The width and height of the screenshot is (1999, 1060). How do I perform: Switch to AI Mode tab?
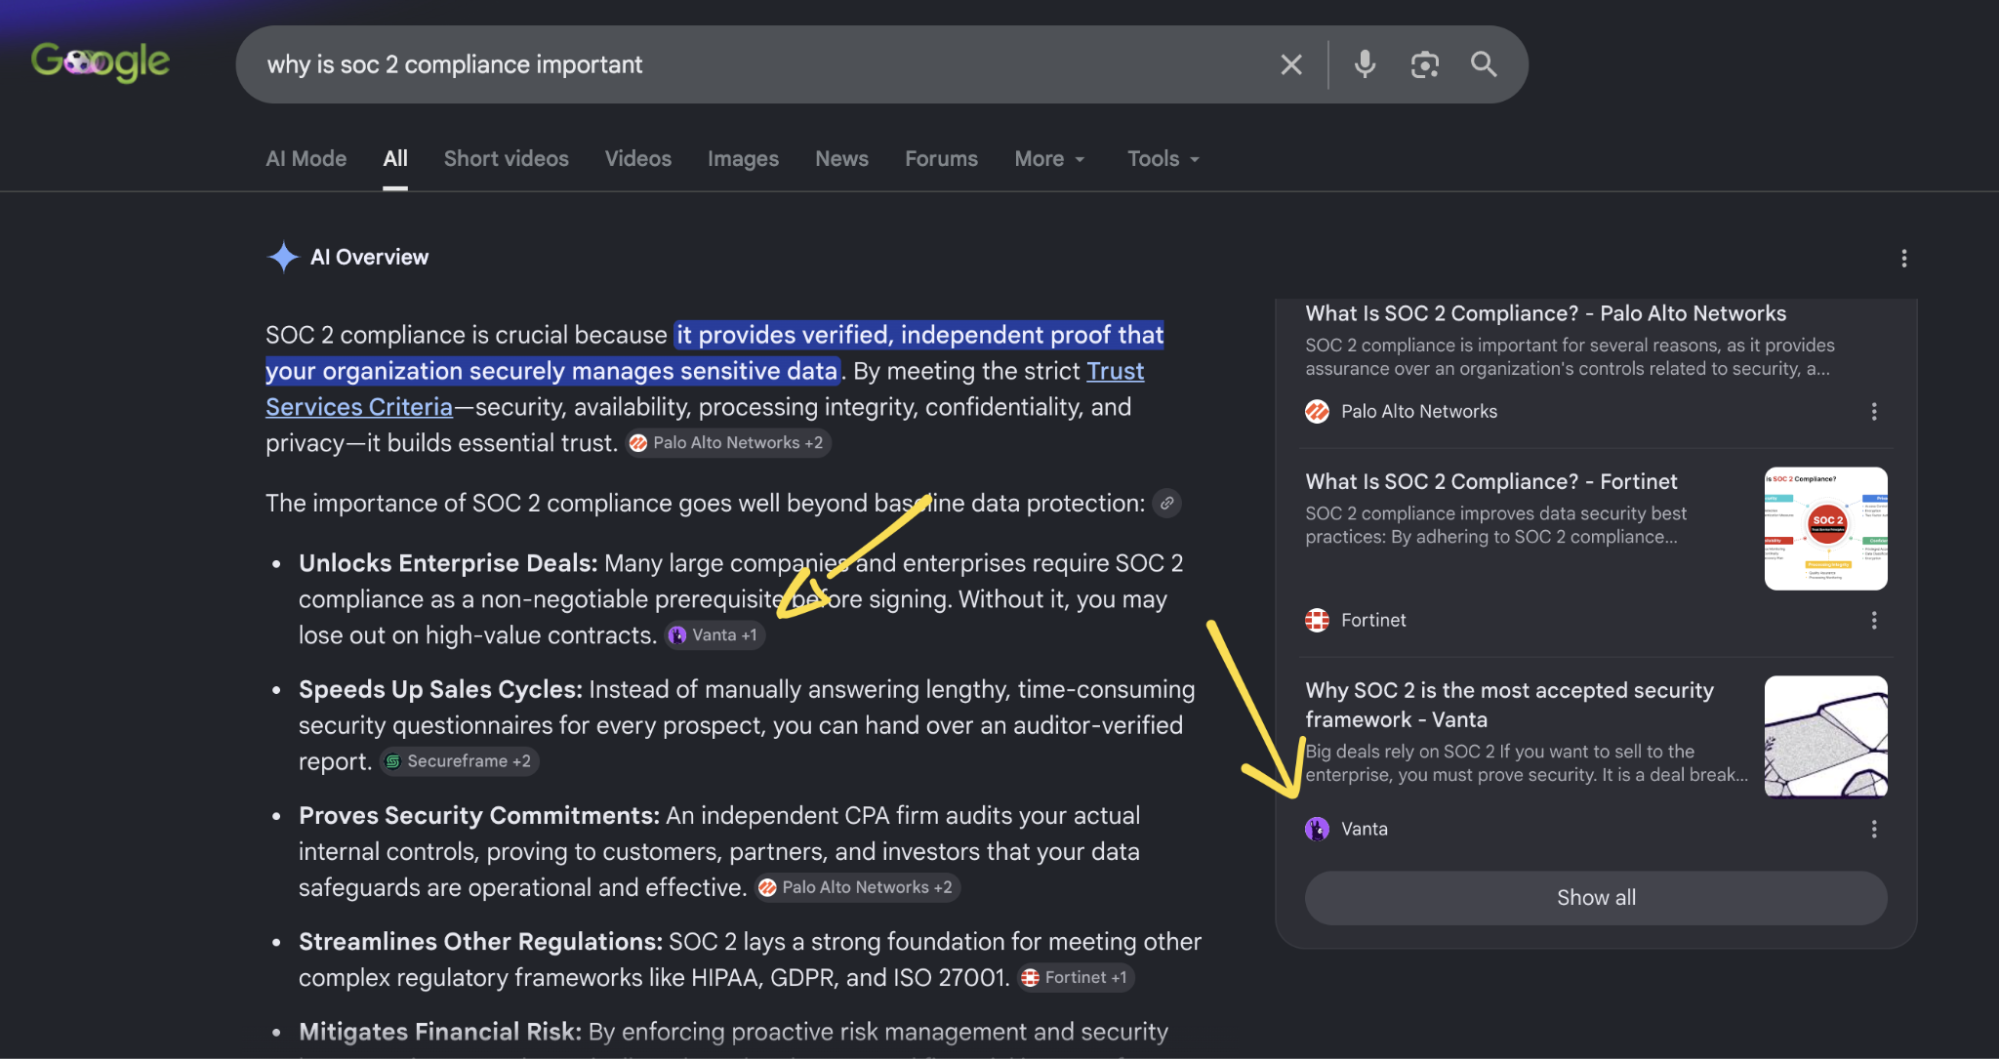(306, 159)
